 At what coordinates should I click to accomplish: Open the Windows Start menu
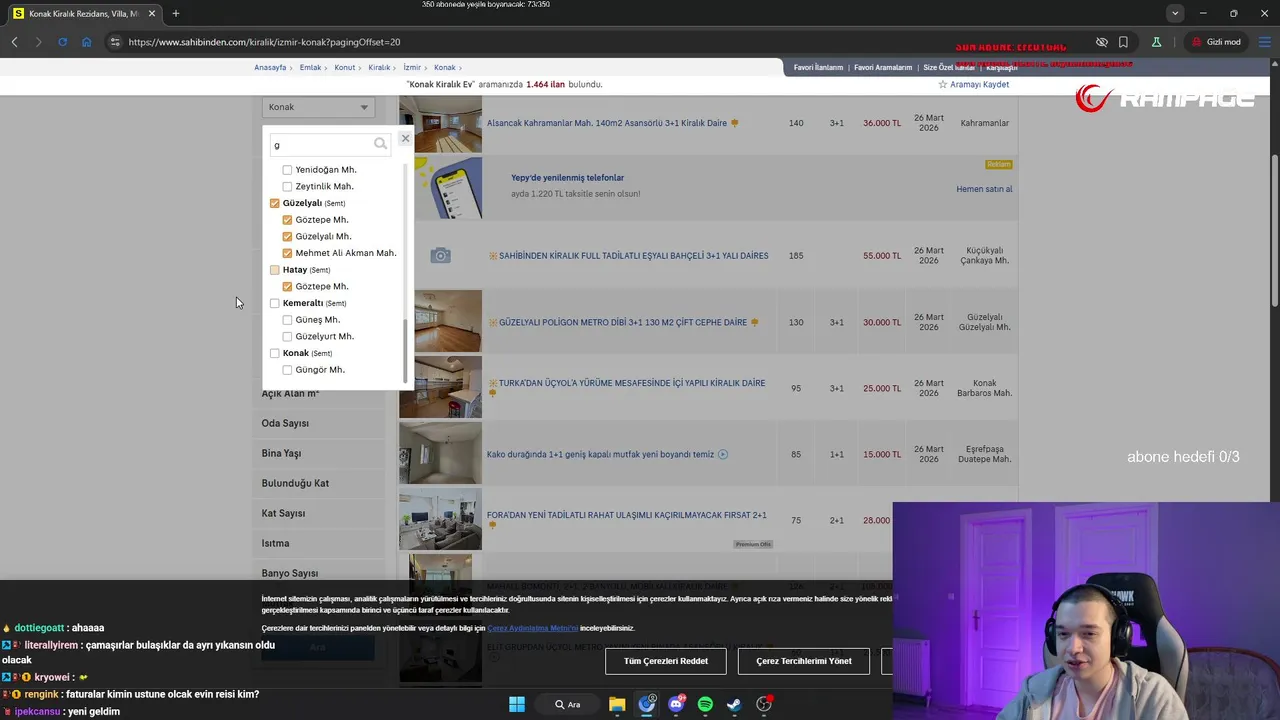coord(517,704)
